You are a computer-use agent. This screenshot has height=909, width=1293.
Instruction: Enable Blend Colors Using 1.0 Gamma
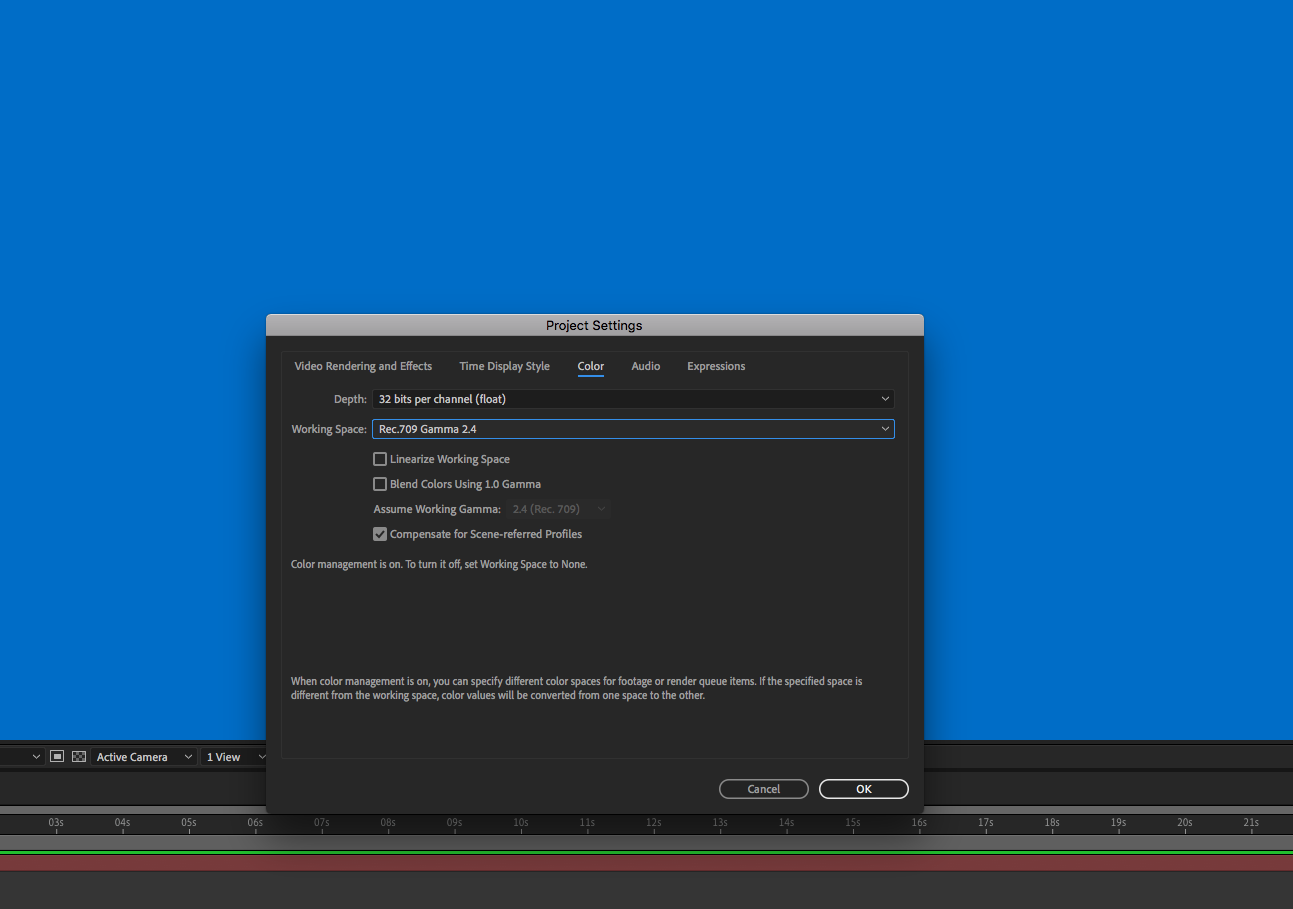[x=380, y=484]
